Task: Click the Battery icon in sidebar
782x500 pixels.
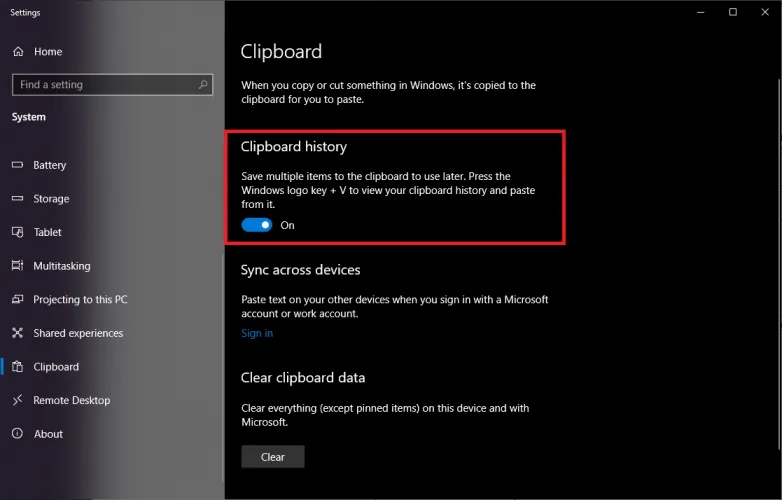Action: tap(17, 165)
